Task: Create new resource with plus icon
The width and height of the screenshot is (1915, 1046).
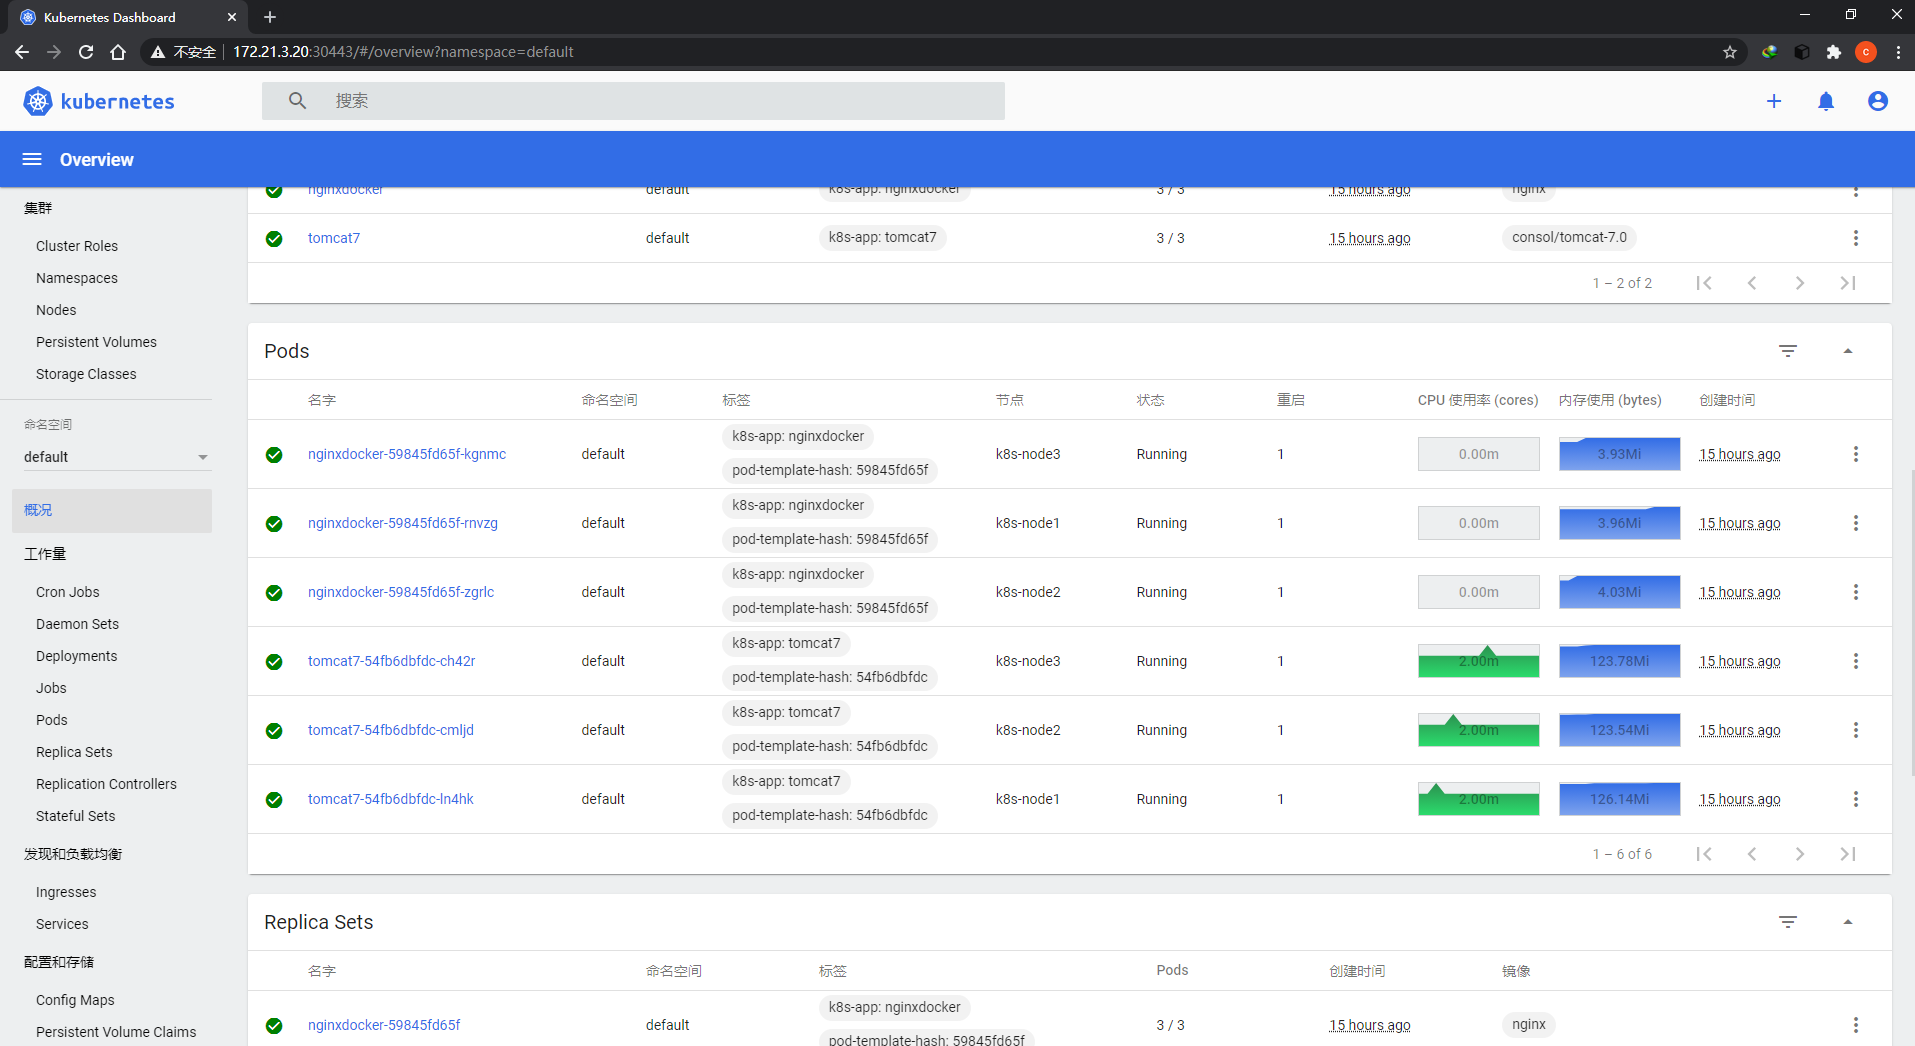Action: click(x=1774, y=101)
